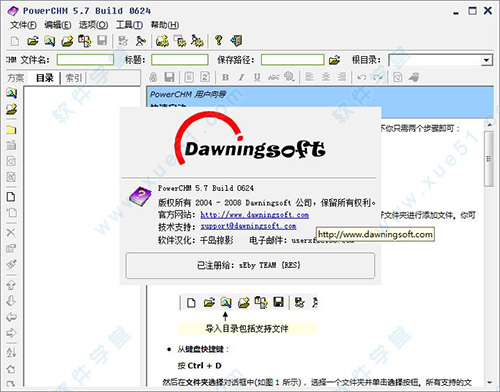Toggle Bold formatting in editor toolbar
The height and width of the screenshot is (392, 500).
[225, 77]
